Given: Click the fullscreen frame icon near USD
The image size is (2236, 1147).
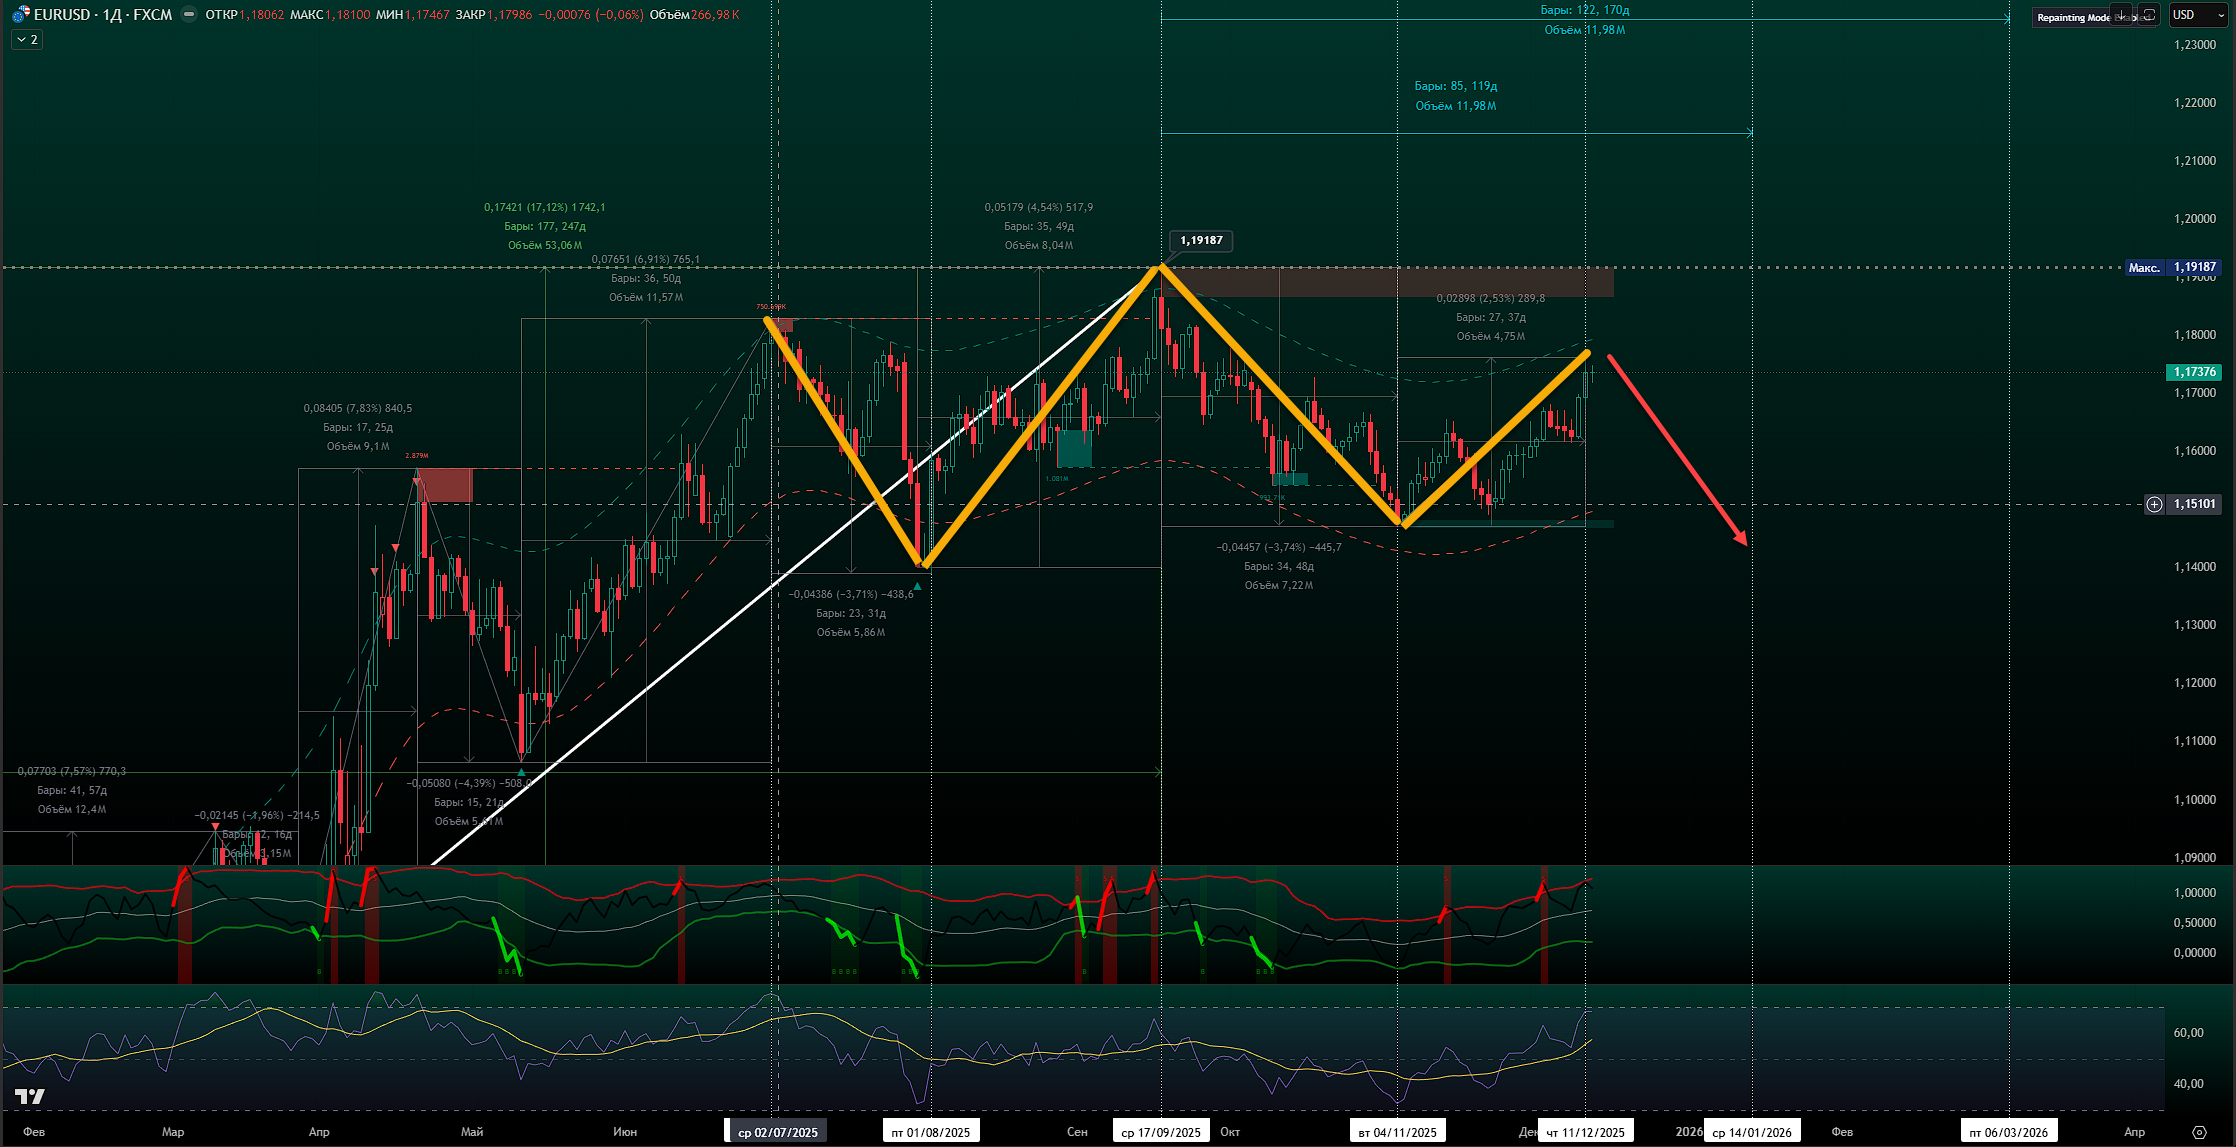Looking at the screenshot, I should coord(2148,15).
